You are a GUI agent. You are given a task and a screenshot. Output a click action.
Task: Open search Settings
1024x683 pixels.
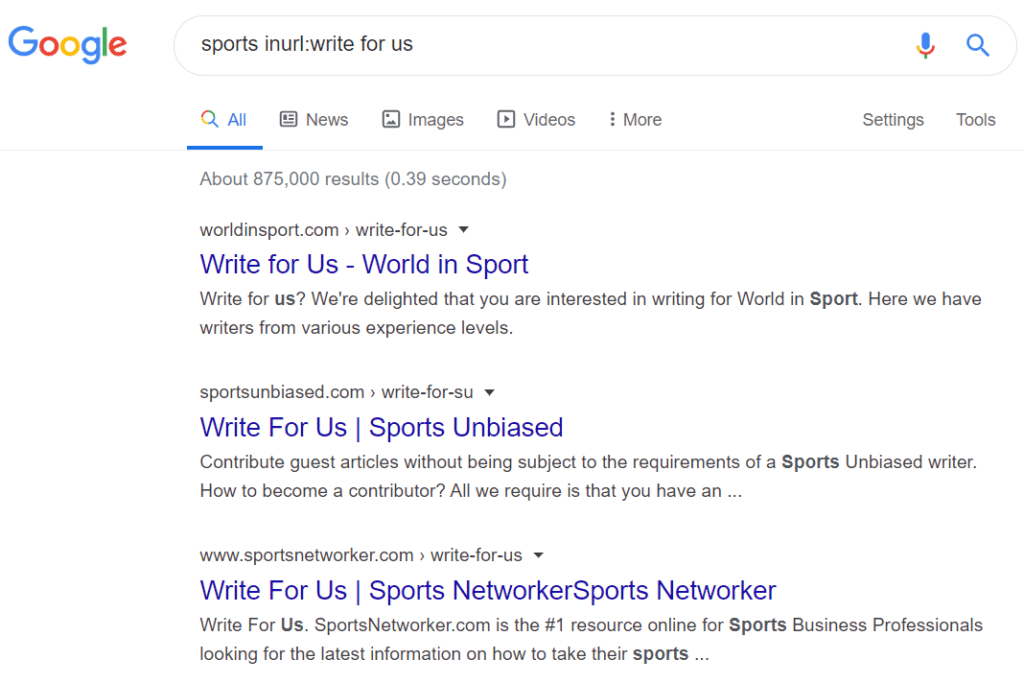(893, 119)
